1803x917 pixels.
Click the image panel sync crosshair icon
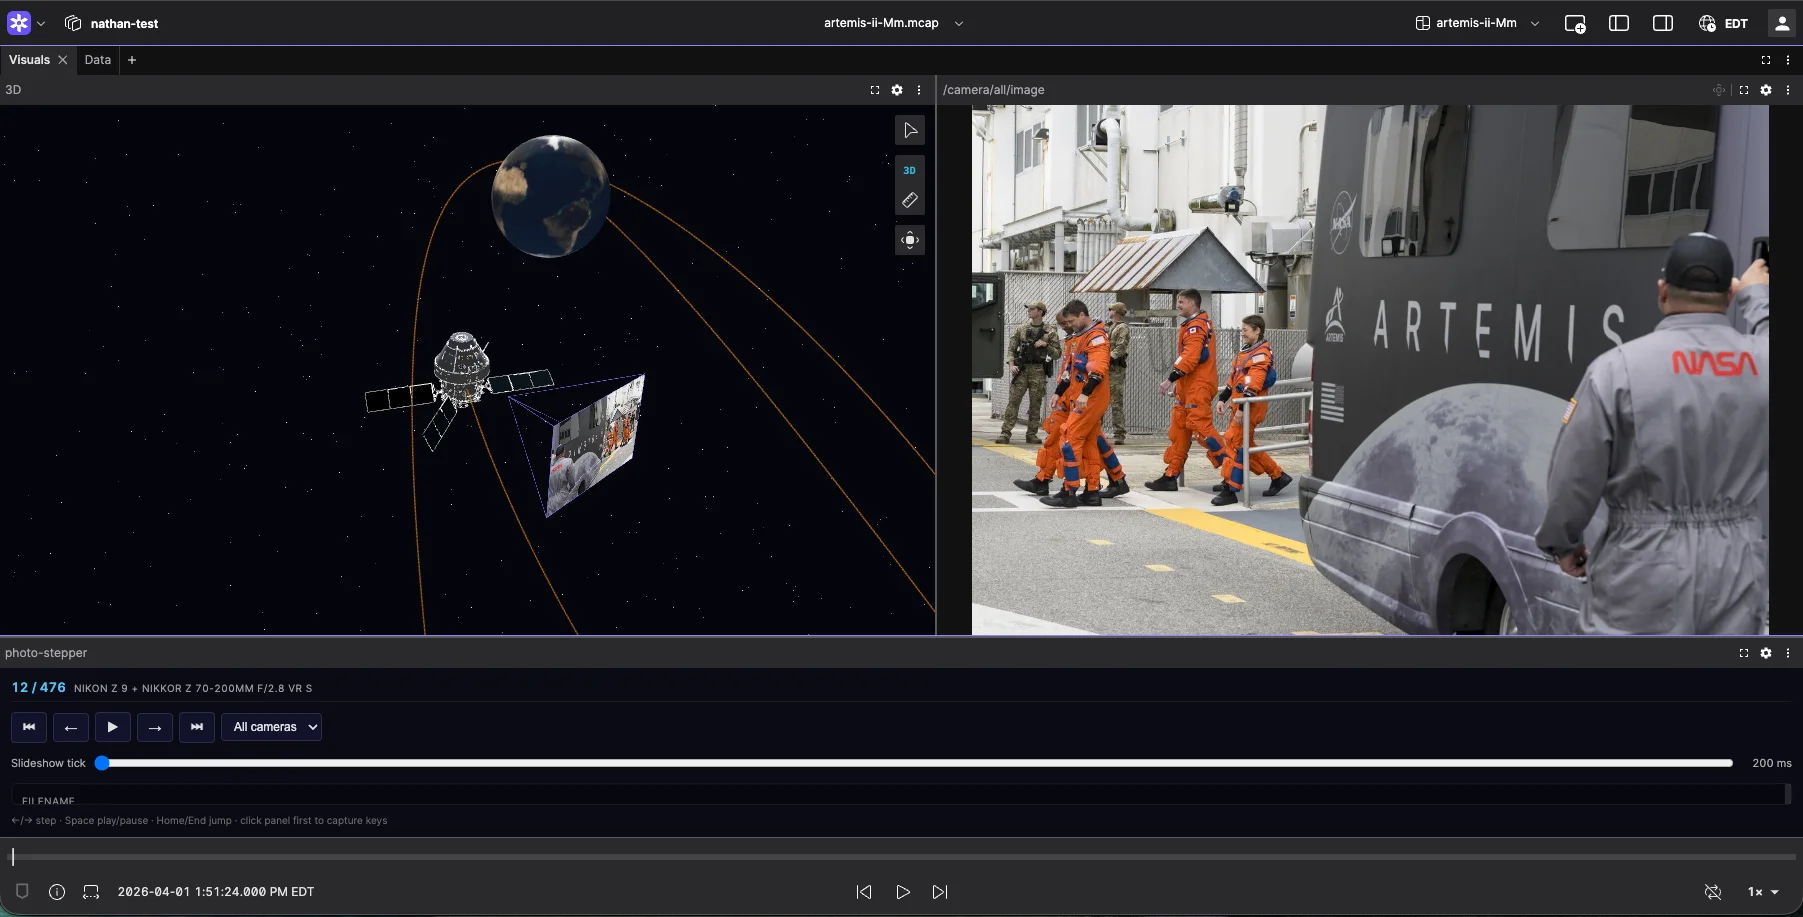click(1719, 90)
